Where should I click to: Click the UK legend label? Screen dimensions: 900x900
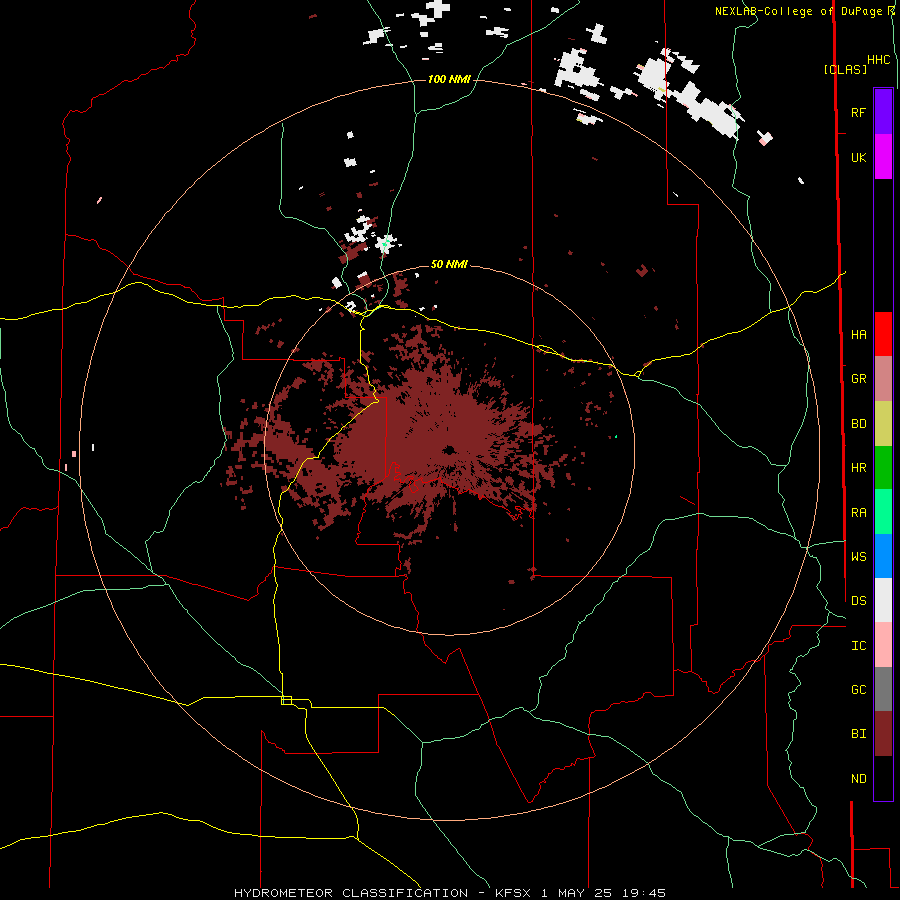point(858,157)
